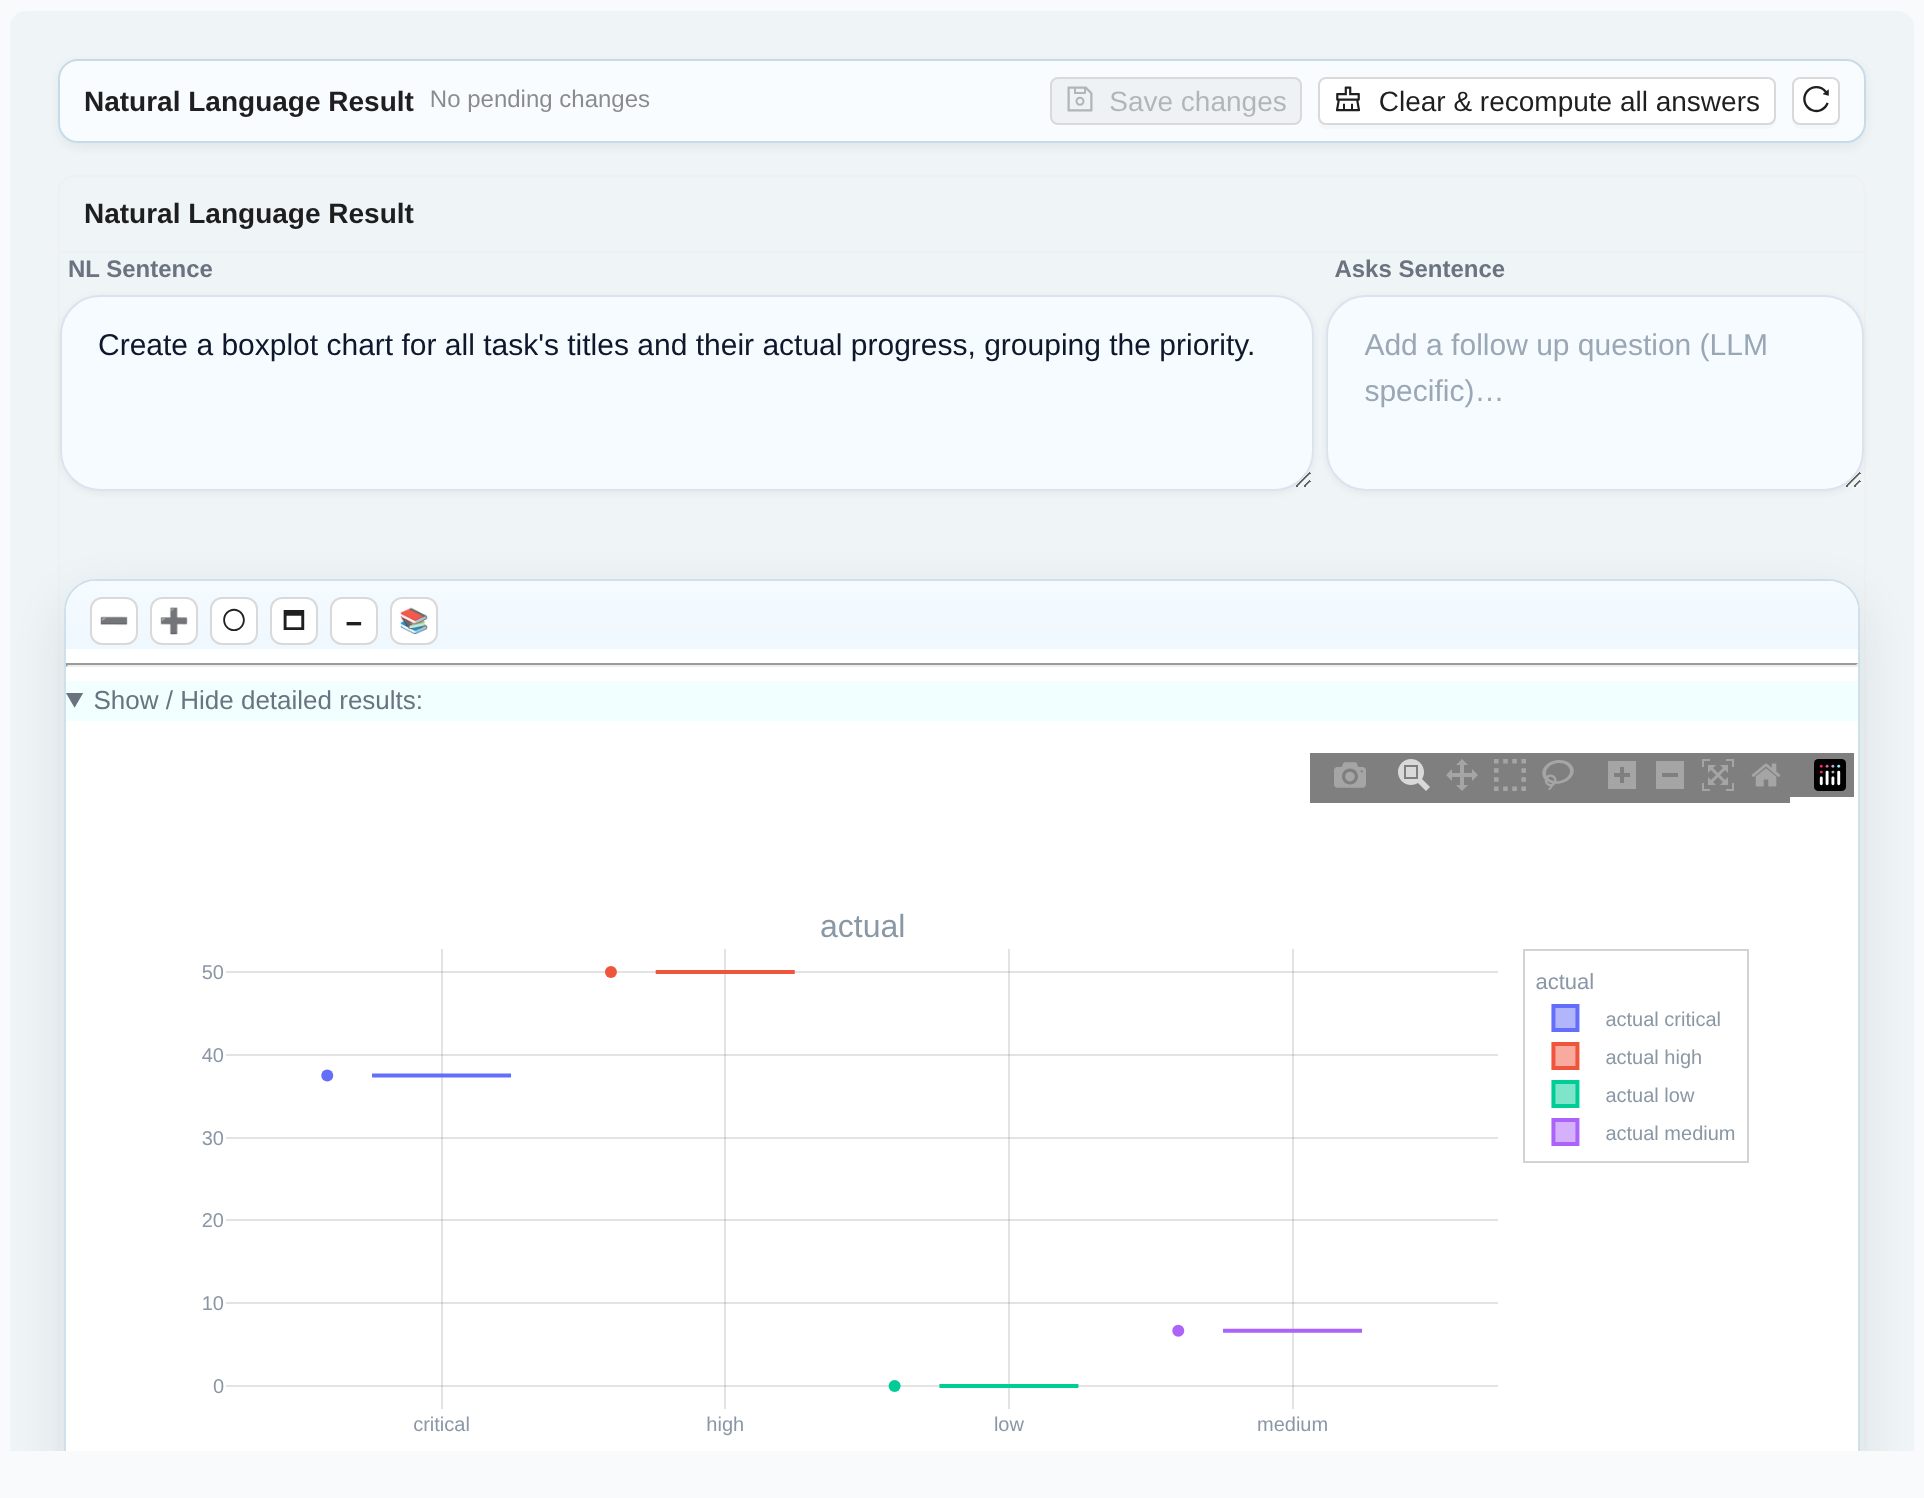Click the 'high' x-axis label

click(725, 1424)
